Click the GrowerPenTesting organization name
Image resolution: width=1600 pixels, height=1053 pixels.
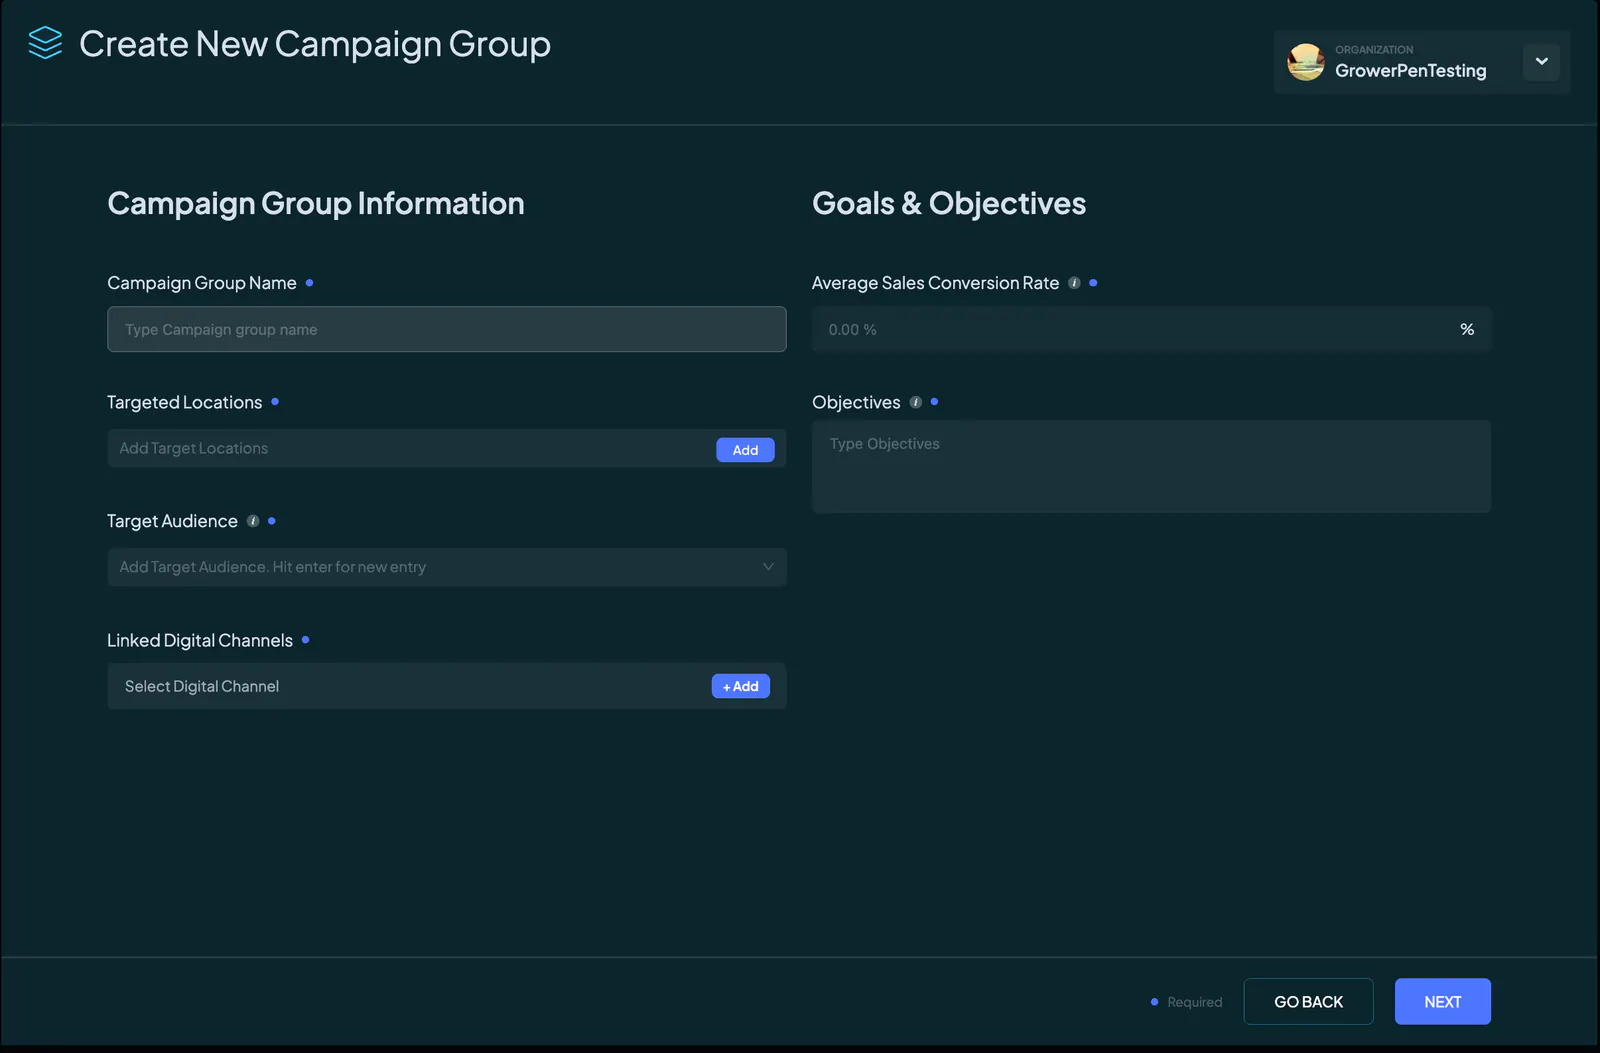click(x=1410, y=71)
